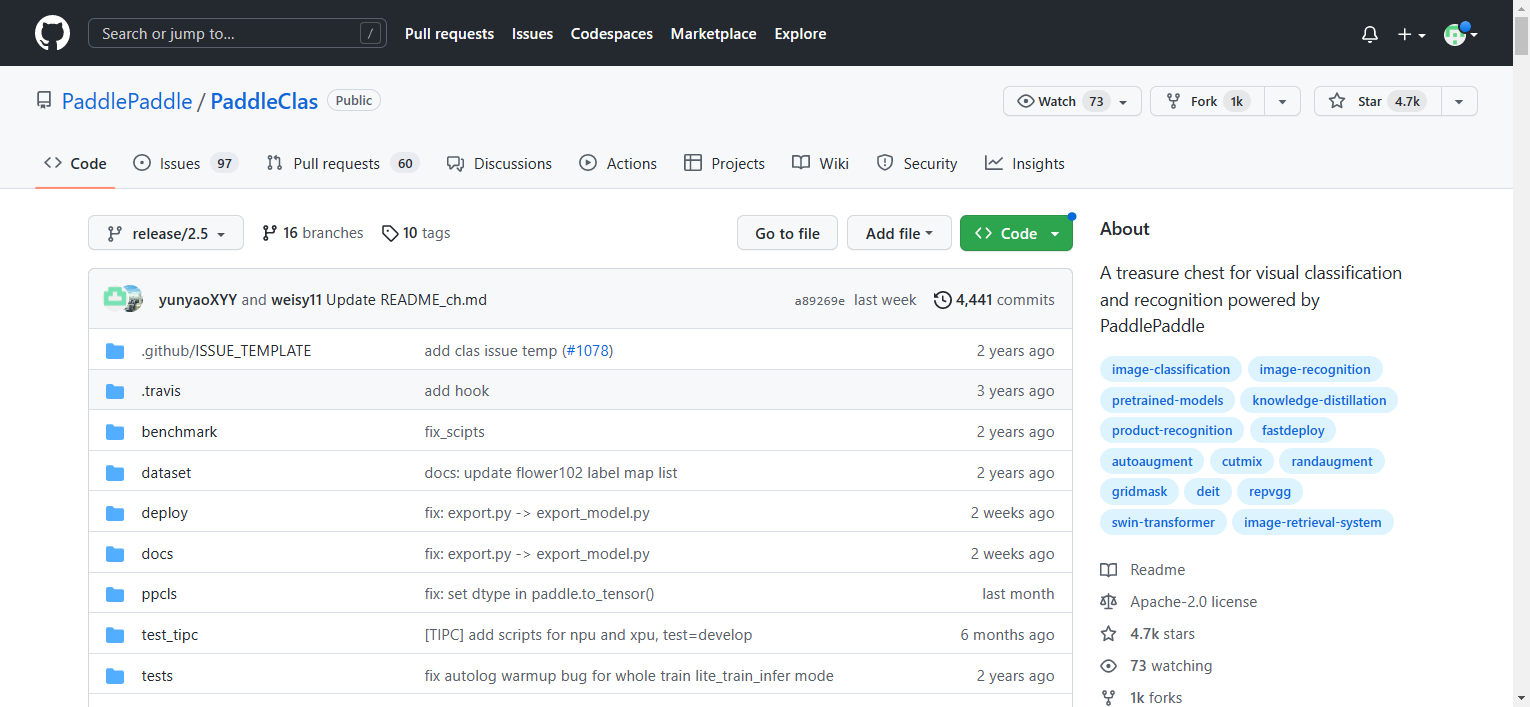Open the notifications bell
1530x707 pixels.
1370,34
